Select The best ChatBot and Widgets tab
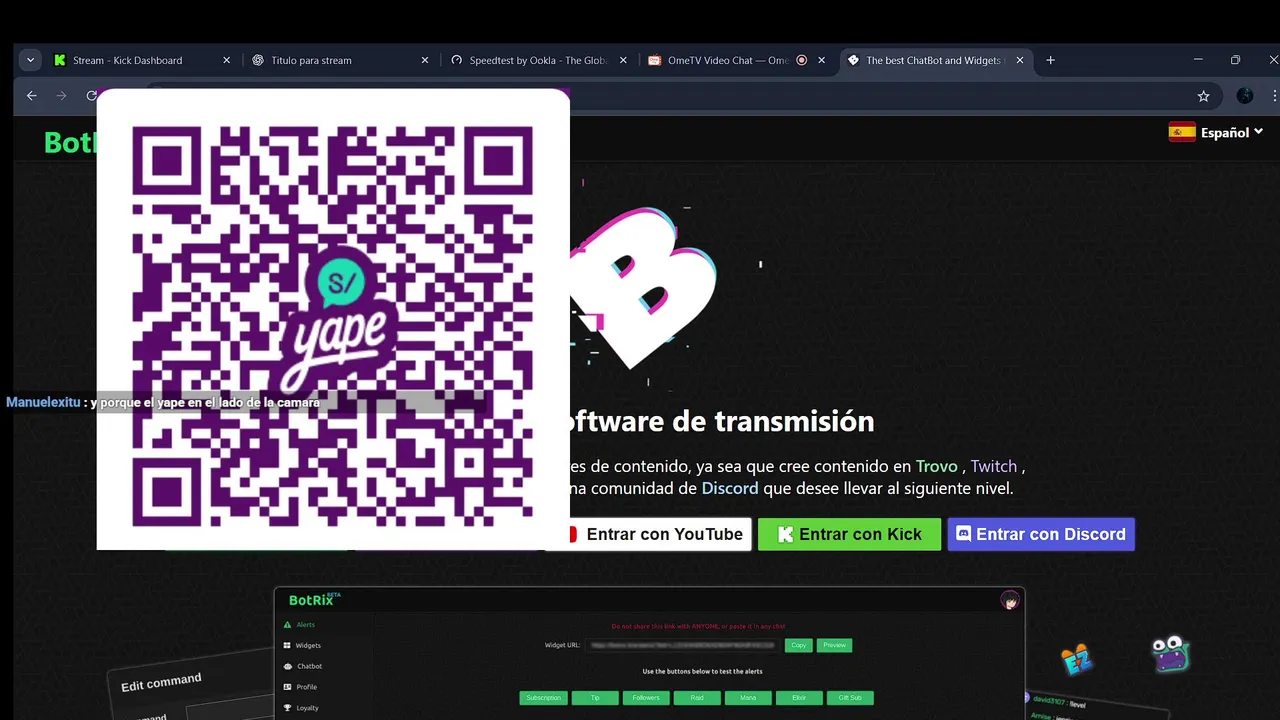The height and width of the screenshot is (720, 1280). (x=935, y=60)
